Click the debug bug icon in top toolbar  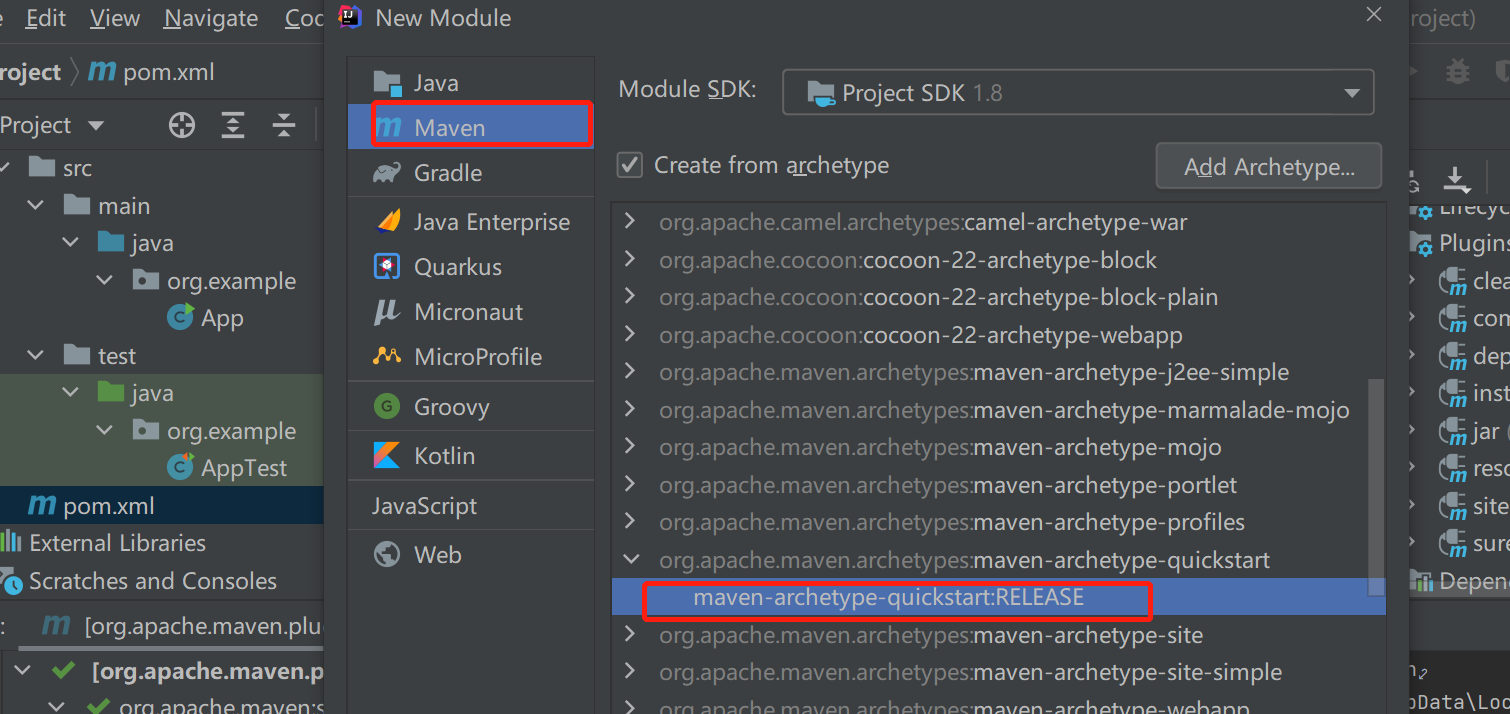point(1457,71)
